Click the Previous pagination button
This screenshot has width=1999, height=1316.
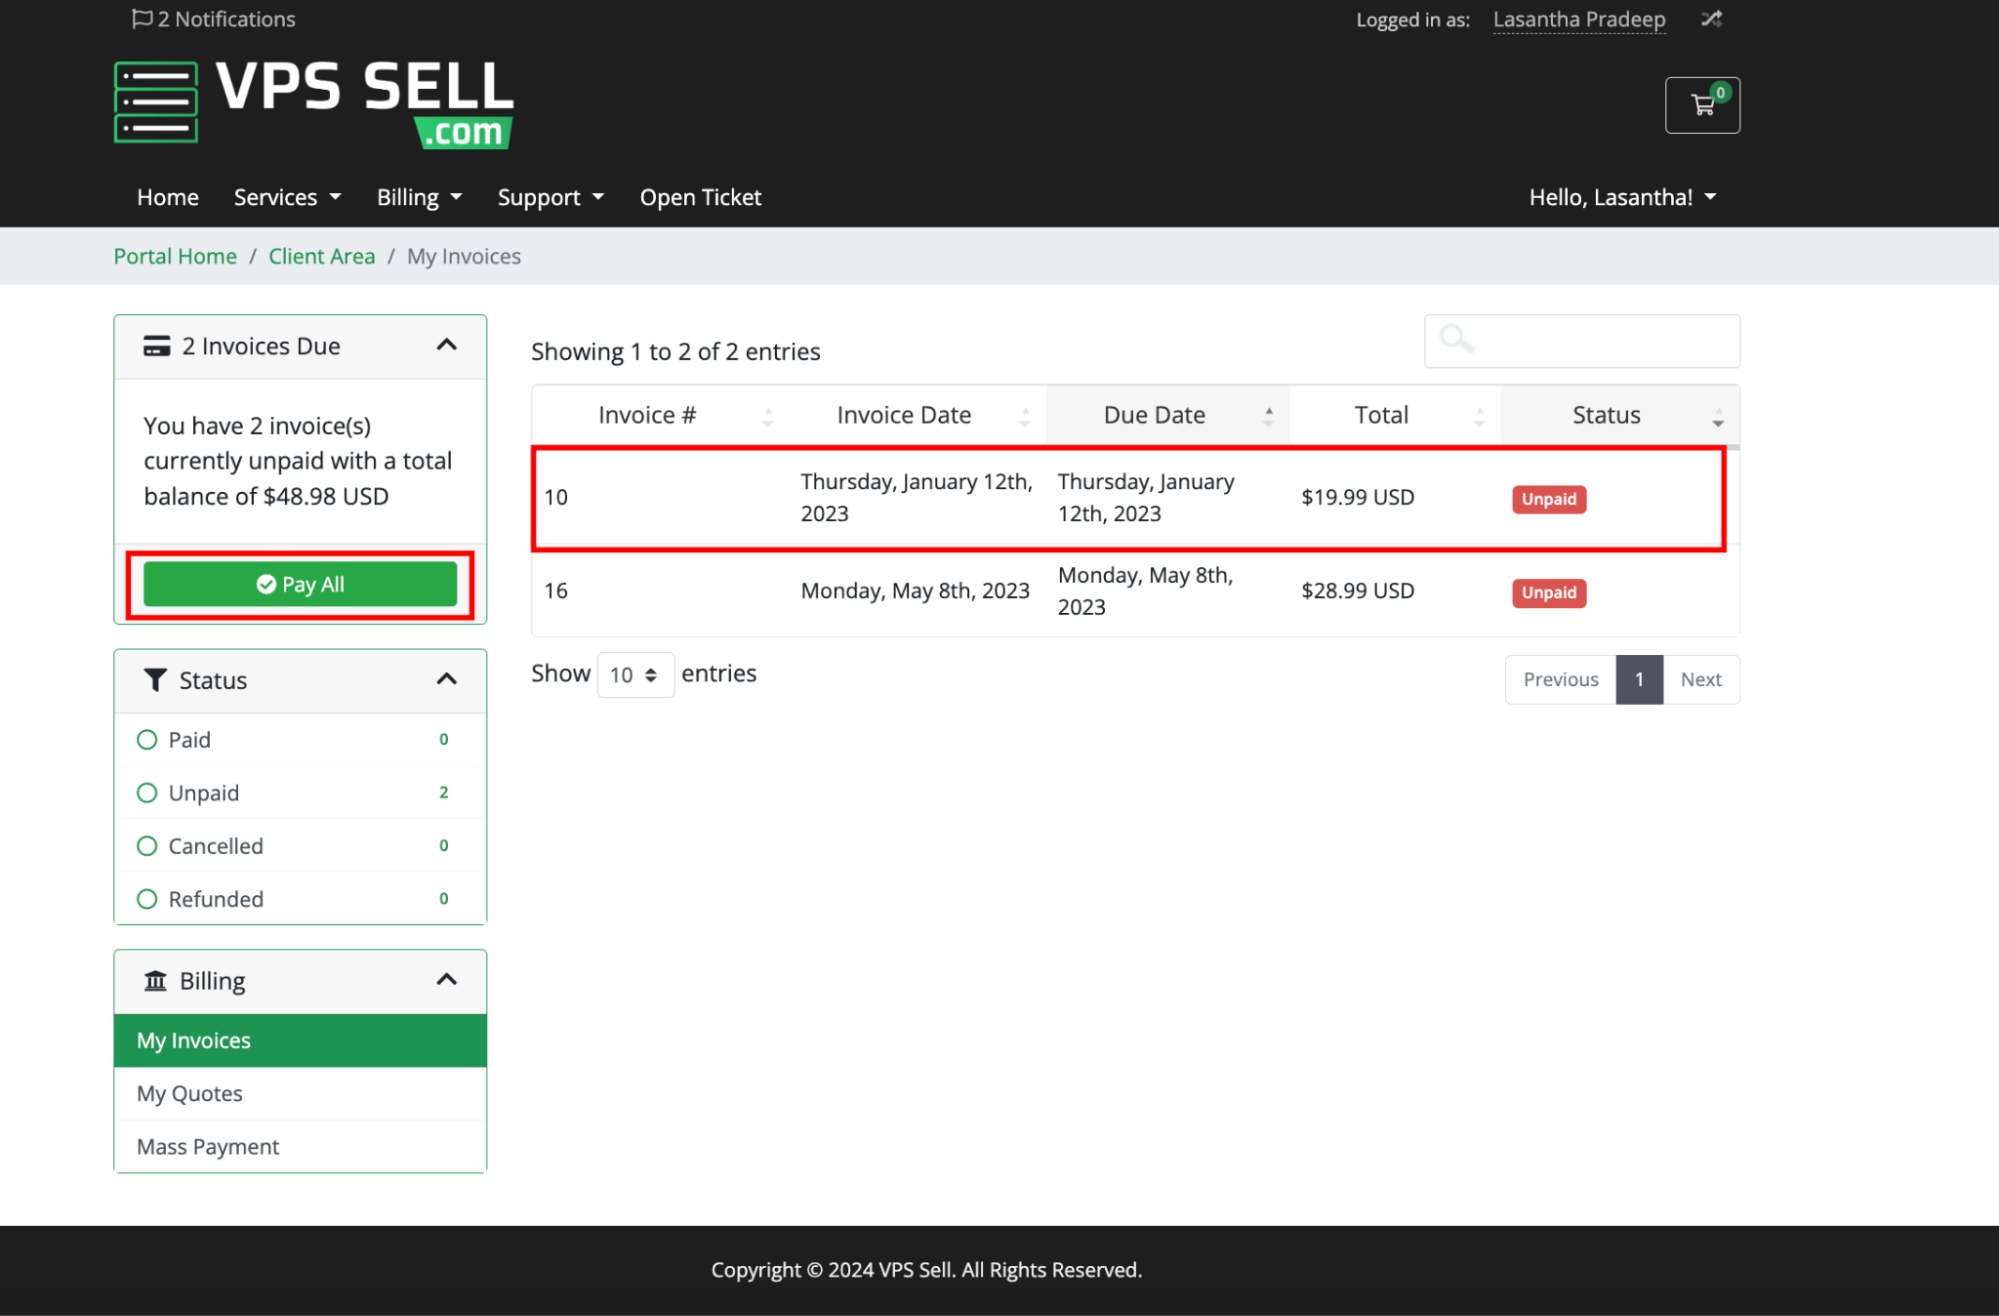1560,679
